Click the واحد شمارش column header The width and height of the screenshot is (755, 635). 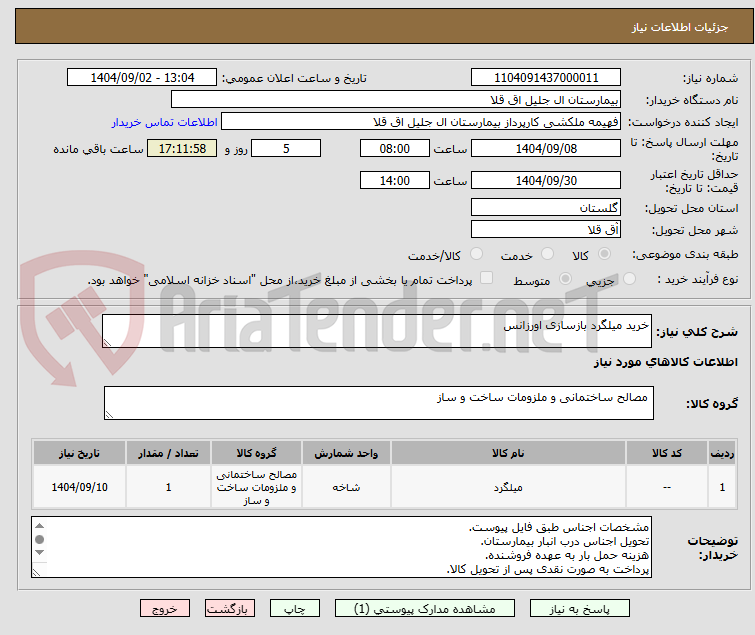tap(346, 453)
